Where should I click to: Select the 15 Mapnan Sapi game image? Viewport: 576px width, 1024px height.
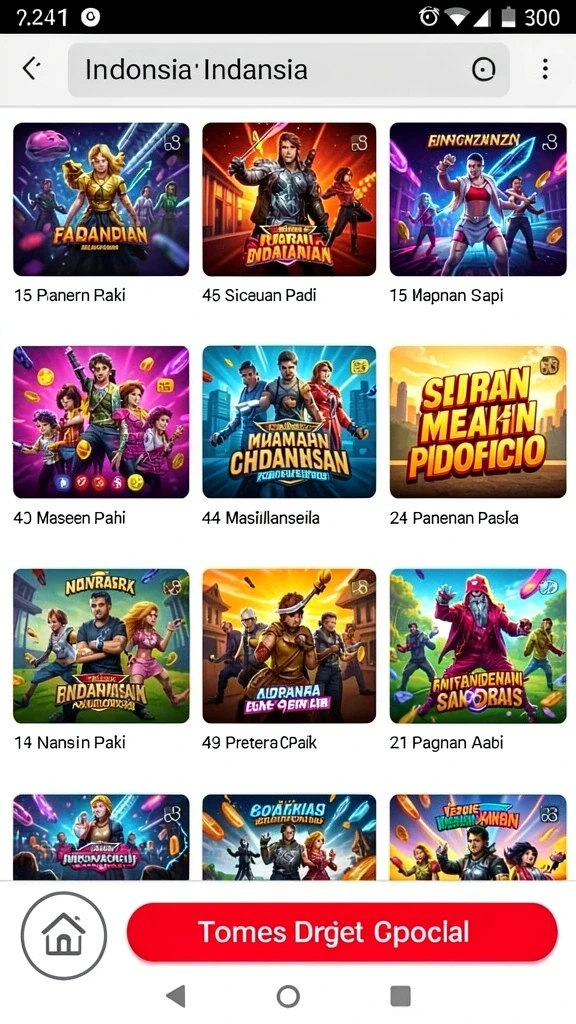(x=478, y=199)
